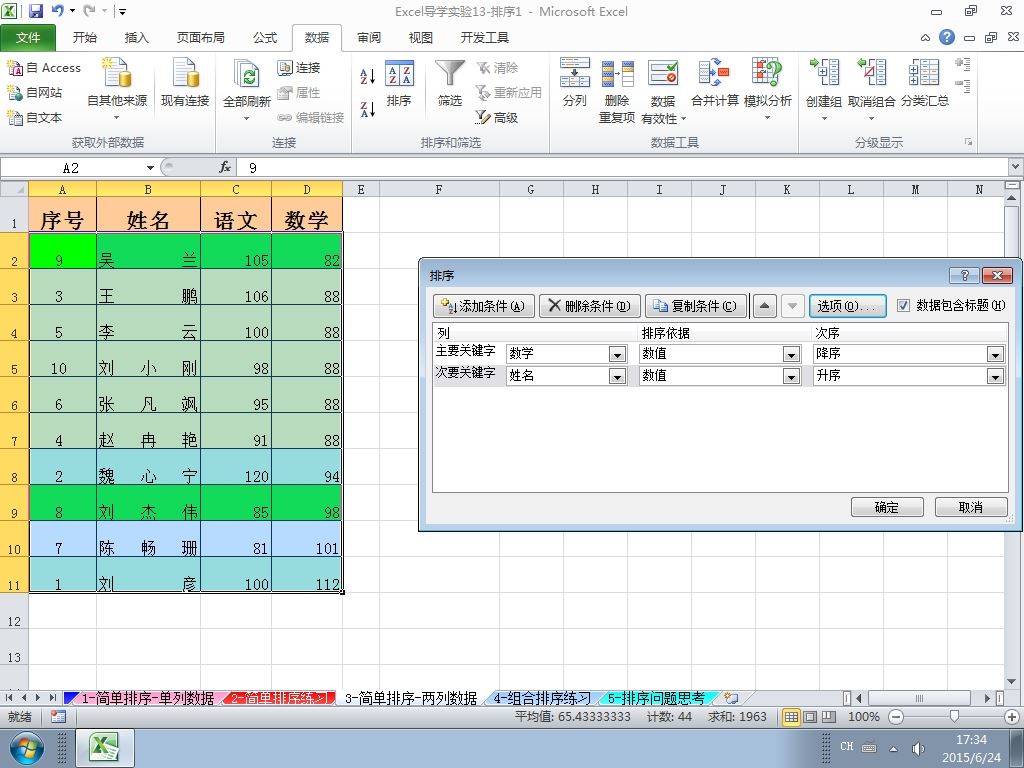Toggle the Filter (筛选) funnel

(x=450, y=83)
